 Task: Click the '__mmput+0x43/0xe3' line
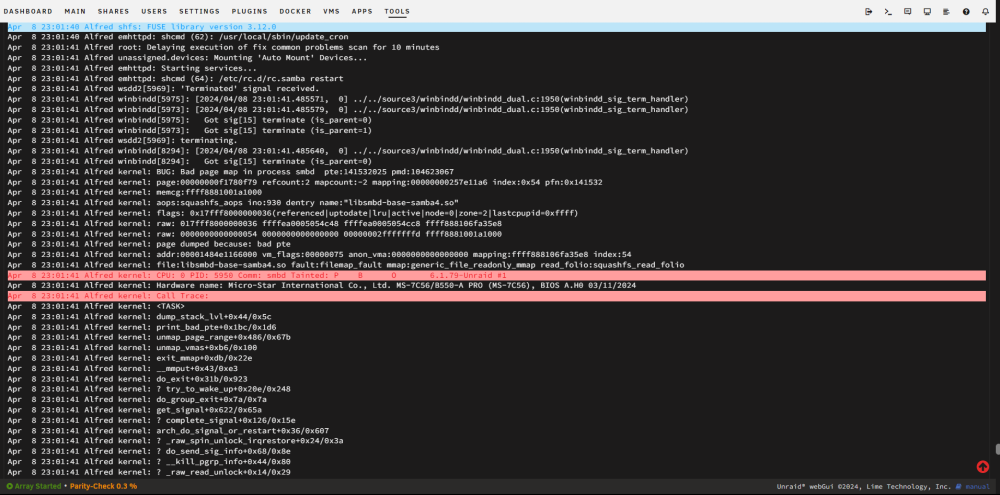[x=122, y=368]
